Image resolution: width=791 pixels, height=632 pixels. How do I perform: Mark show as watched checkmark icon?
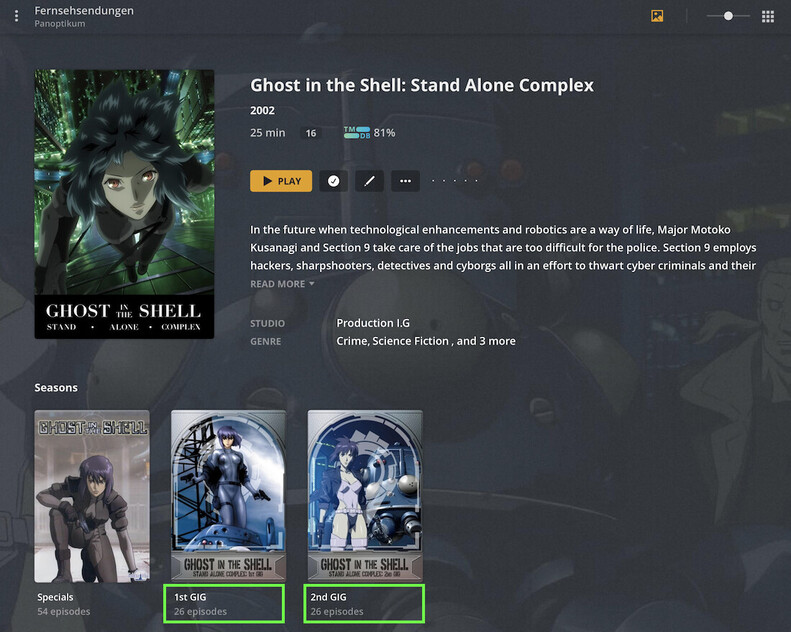(333, 181)
